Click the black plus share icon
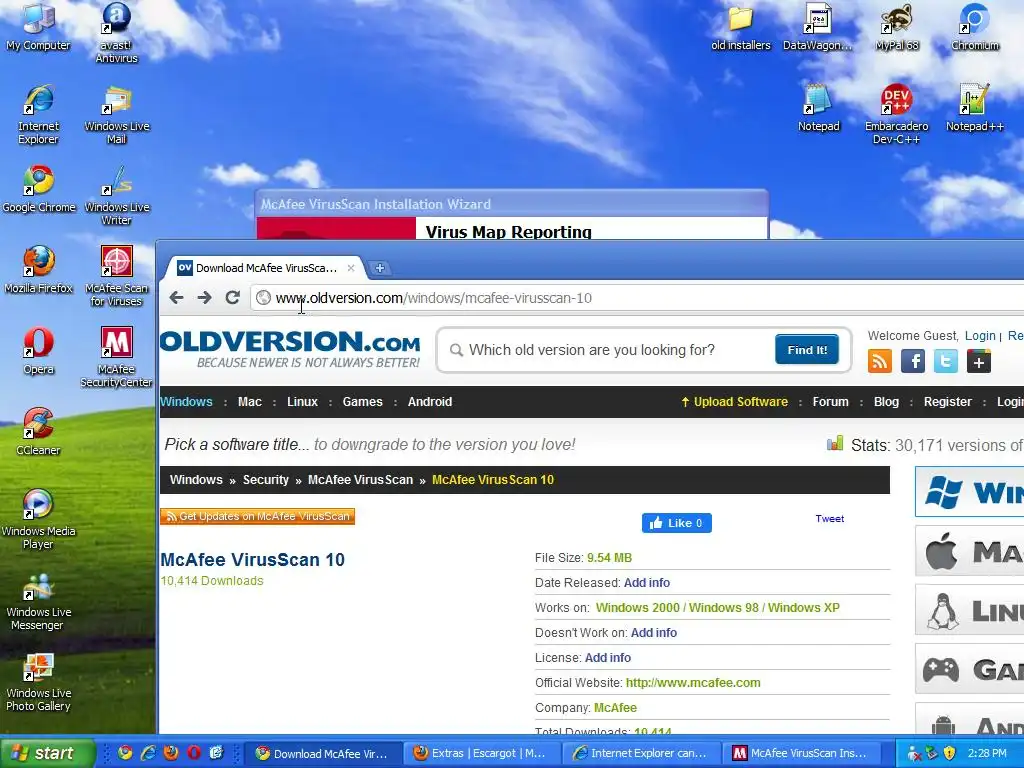 [979, 361]
